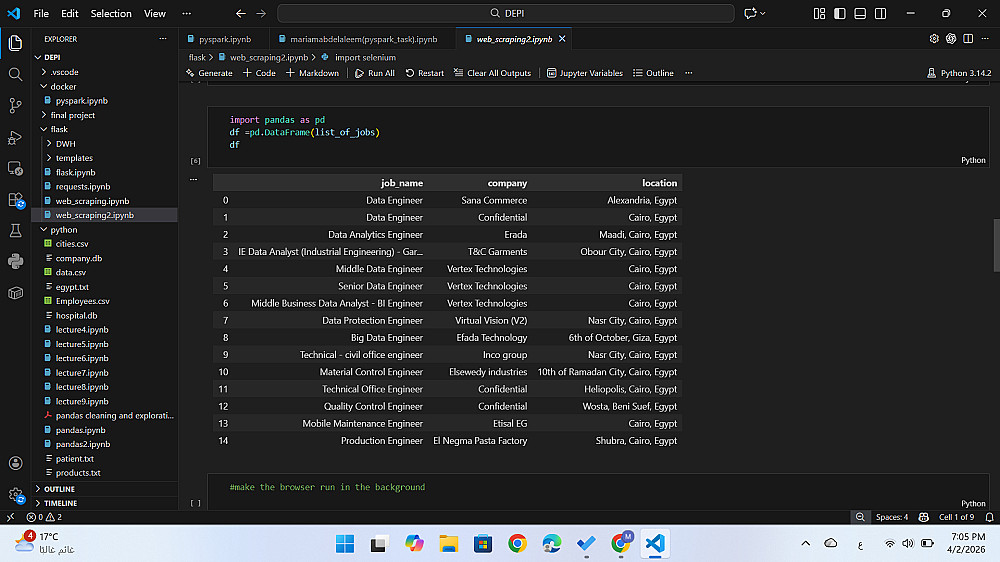Screen dimensions: 1000x562
Task: Open the Search view in activity bar
Action: [15, 74]
